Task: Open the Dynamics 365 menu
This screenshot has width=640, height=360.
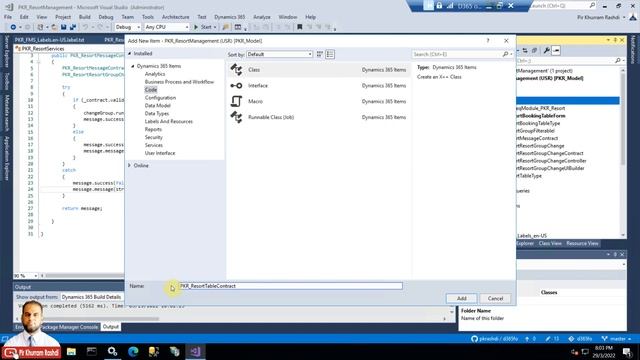Action: click(x=230, y=17)
